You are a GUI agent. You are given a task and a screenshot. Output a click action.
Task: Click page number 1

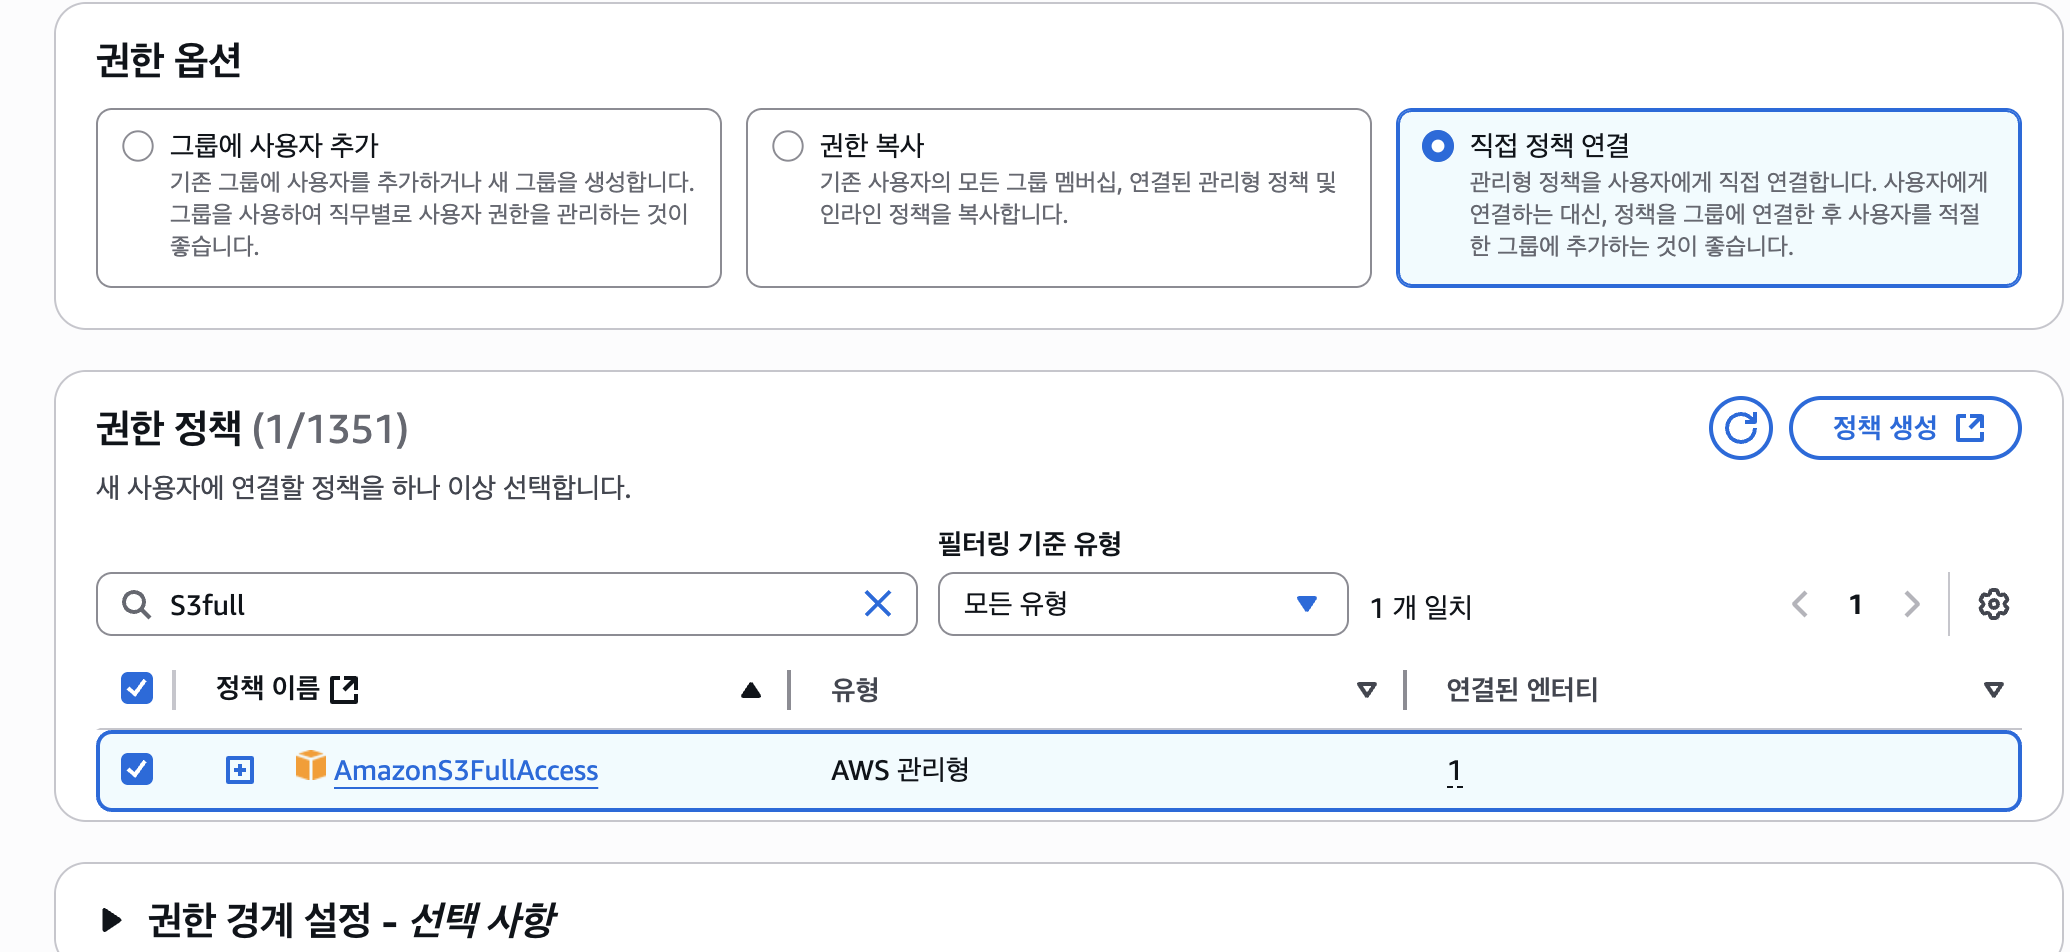coord(1856,604)
